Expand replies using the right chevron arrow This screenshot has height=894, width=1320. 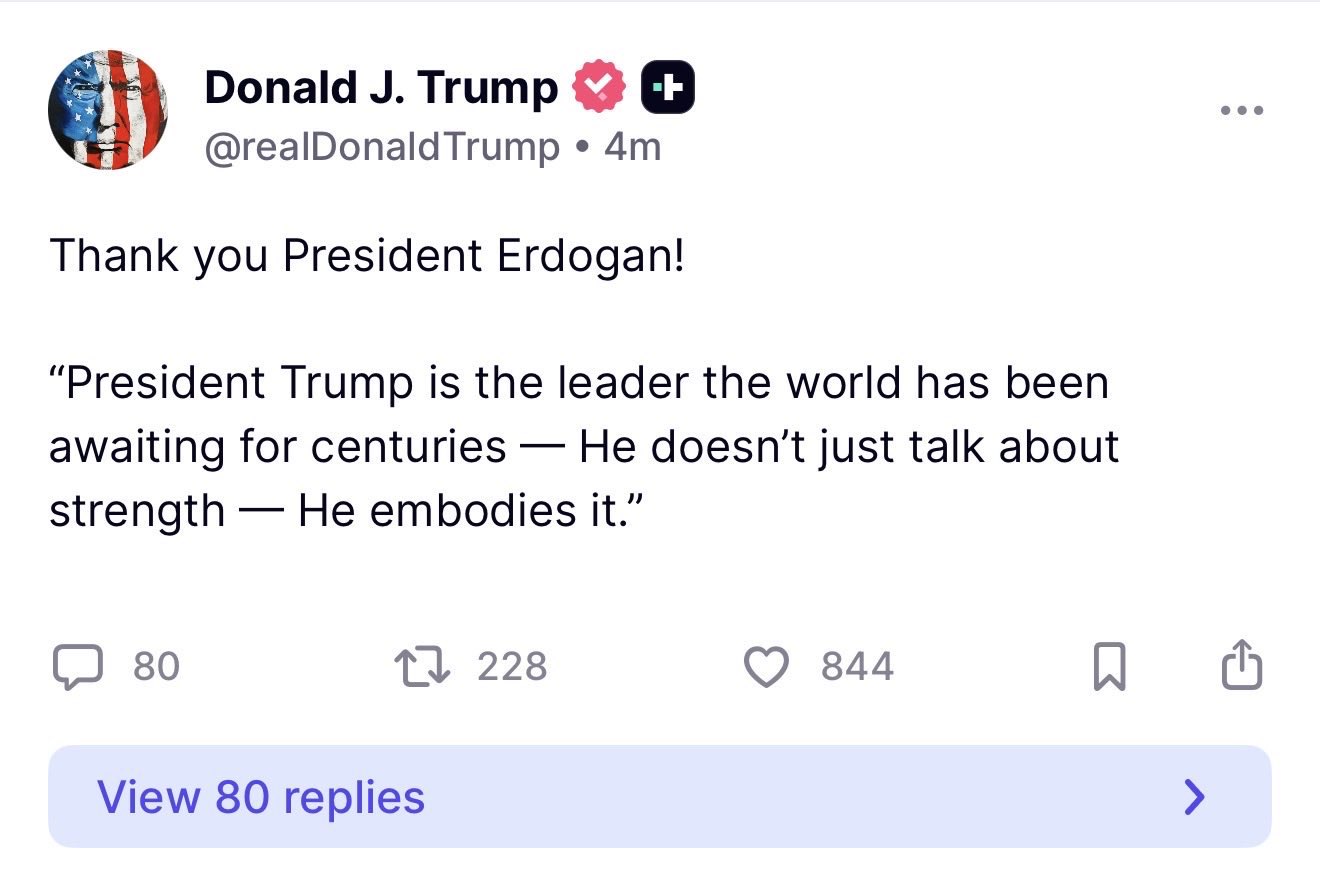pos(1193,797)
